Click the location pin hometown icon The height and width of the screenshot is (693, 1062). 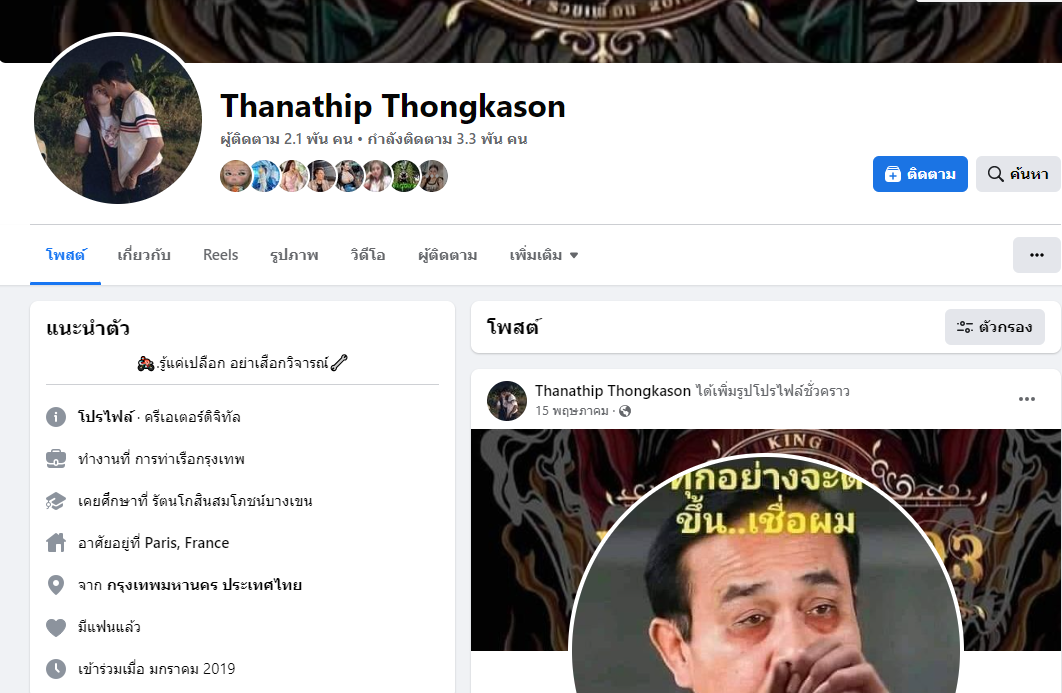coord(56,585)
